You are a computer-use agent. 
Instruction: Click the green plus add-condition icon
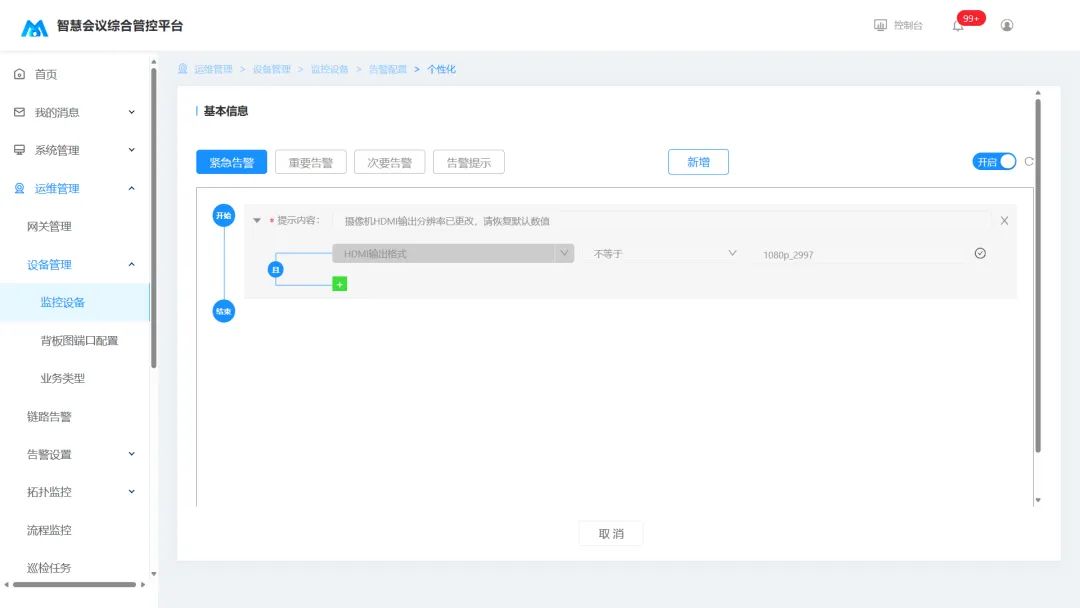[340, 284]
